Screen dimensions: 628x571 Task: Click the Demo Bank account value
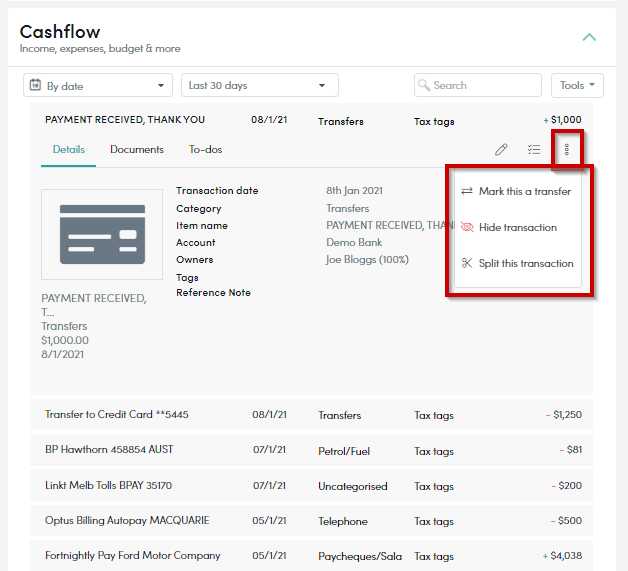coord(354,243)
